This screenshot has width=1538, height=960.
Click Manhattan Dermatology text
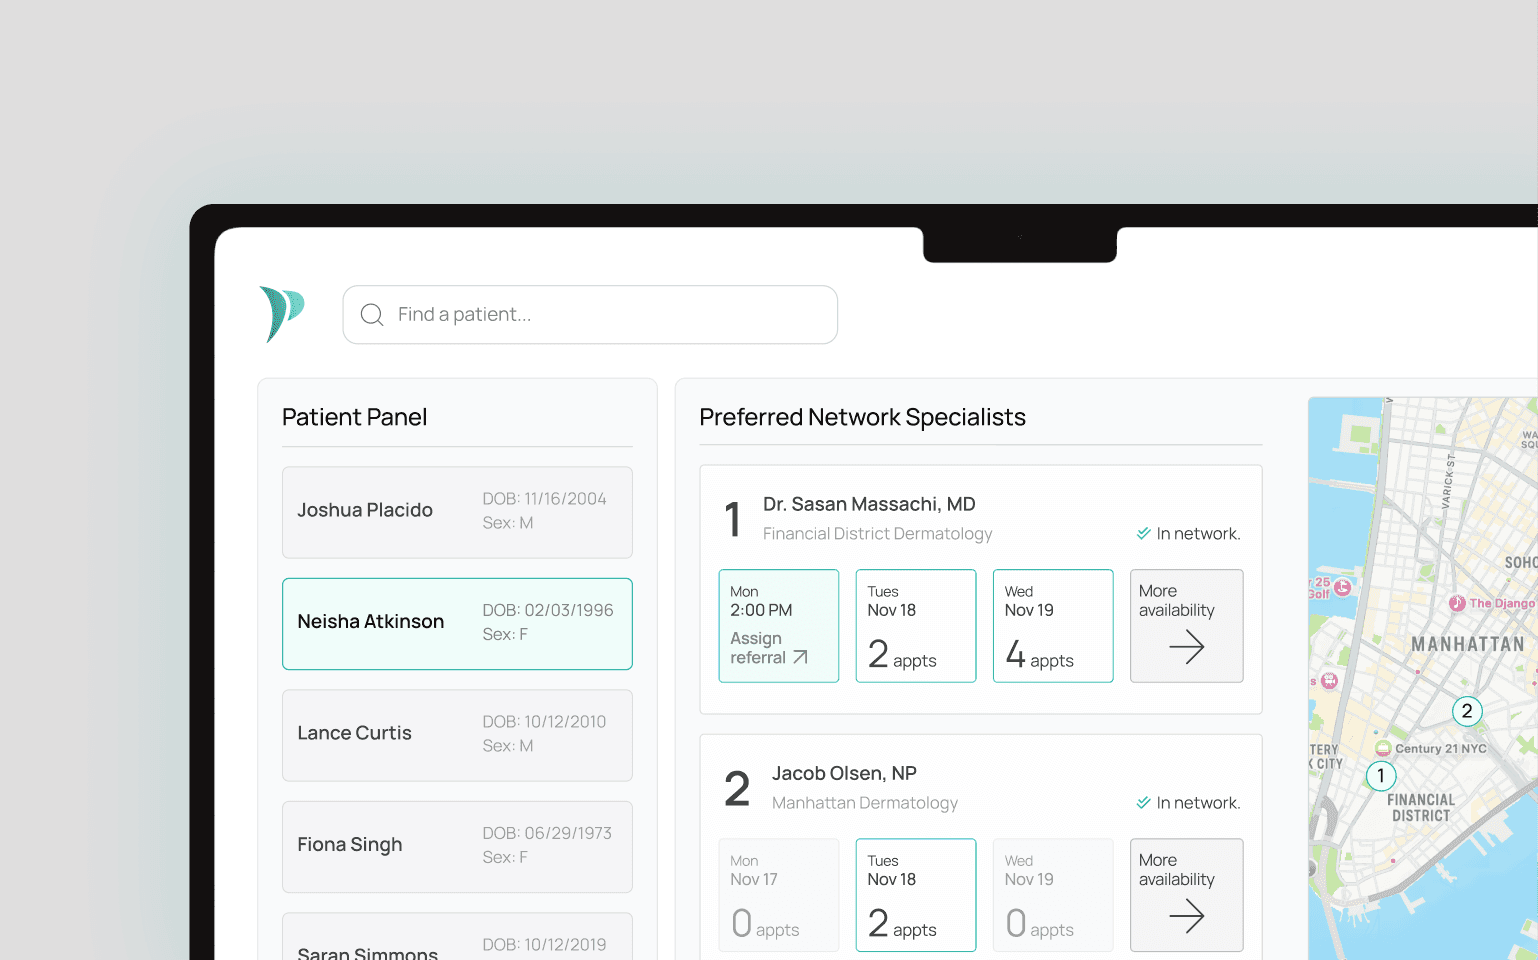[865, 803]
